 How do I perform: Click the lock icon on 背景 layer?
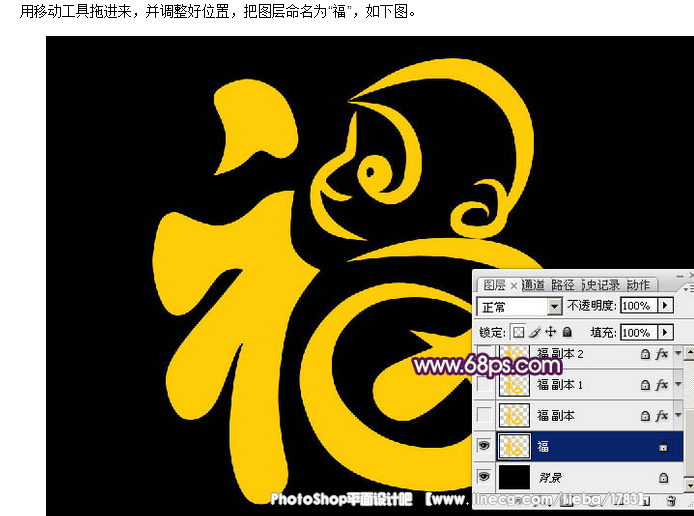[x=663, y=478]
